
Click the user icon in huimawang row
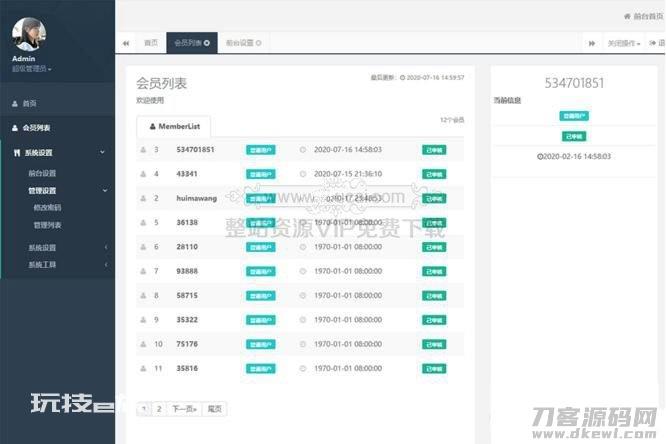143,198
